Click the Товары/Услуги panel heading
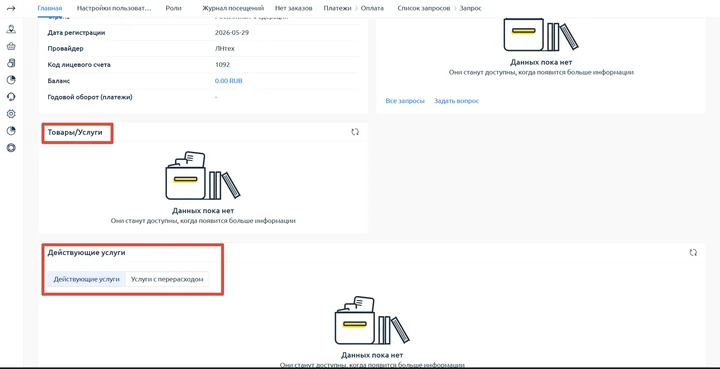The height and width of the screenshot is (369, 720). click(x=75, y=132)
